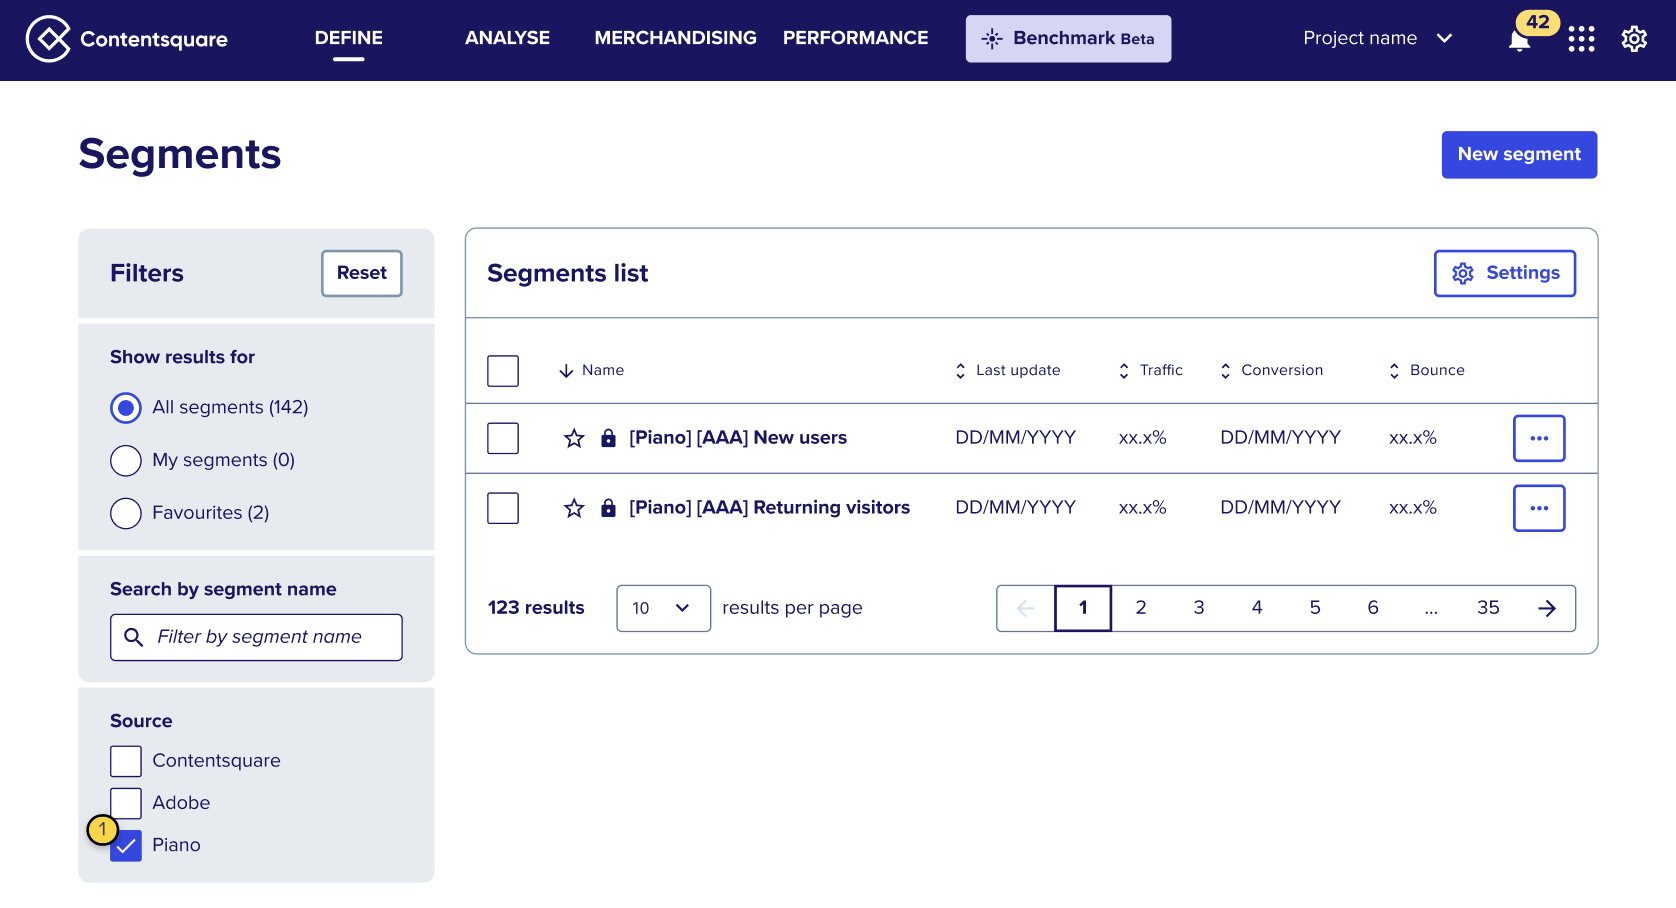Select the Returning visitors segment checkbox

(503, 508)
